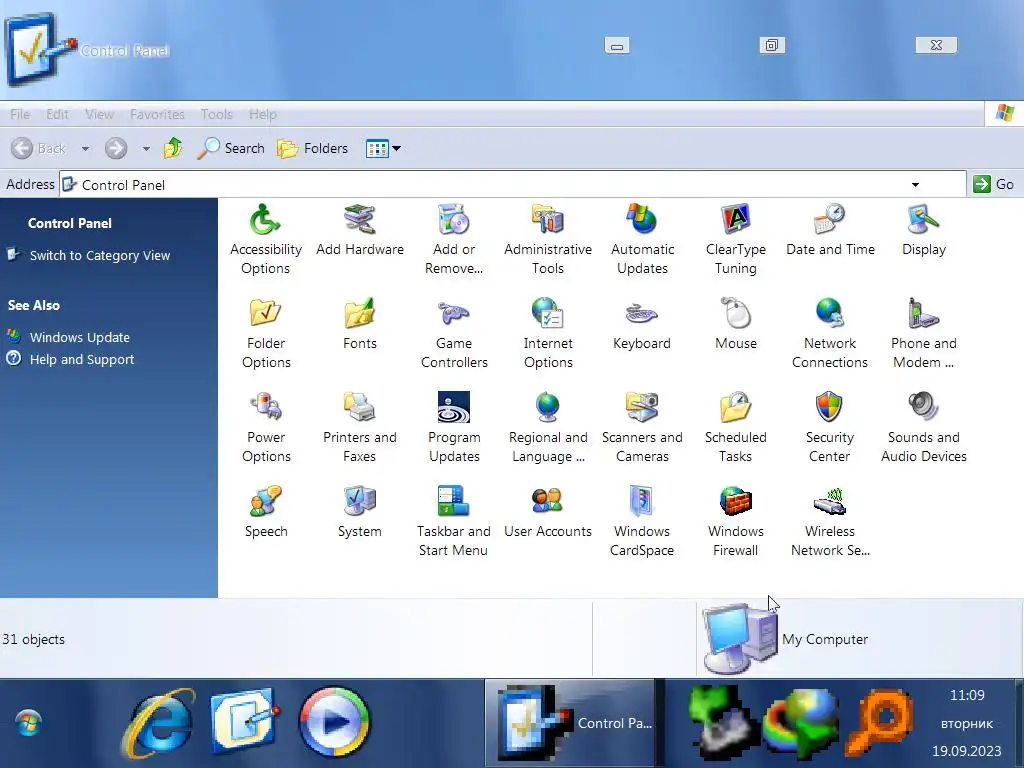Click Control Panel taskbar button
The height and width of the screenshot is (768, 1024).
(569, 723)
